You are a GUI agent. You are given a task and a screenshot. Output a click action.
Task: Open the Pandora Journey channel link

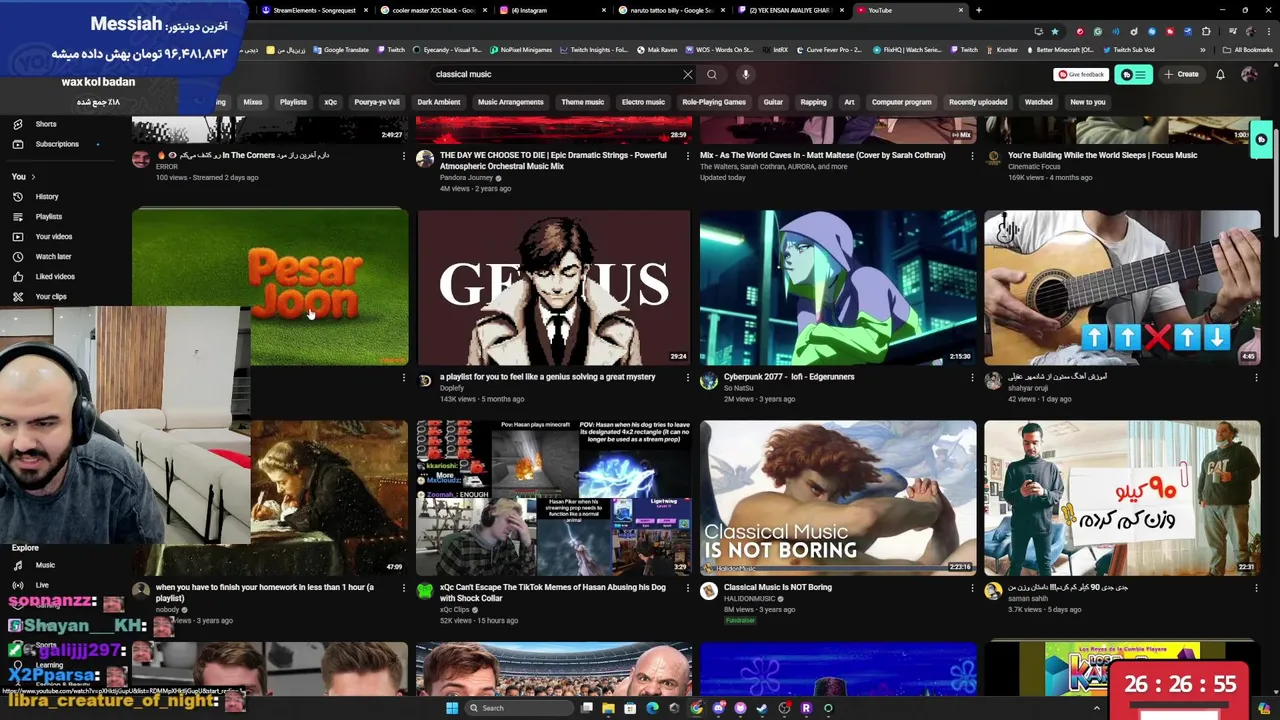tap(466, 178)
